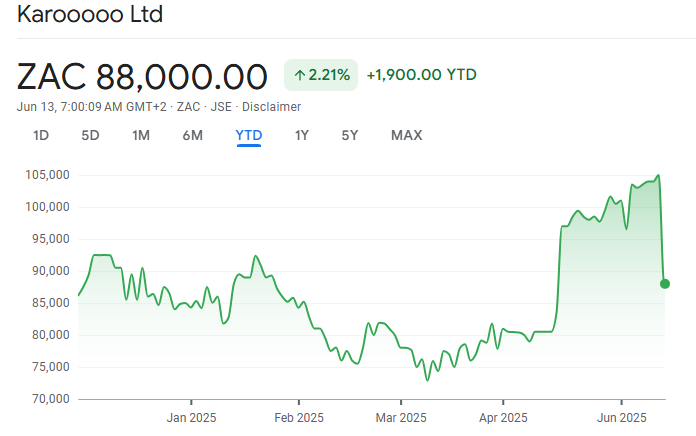Show the MAX history range
The image size is (696, 436).
point(407,135)
